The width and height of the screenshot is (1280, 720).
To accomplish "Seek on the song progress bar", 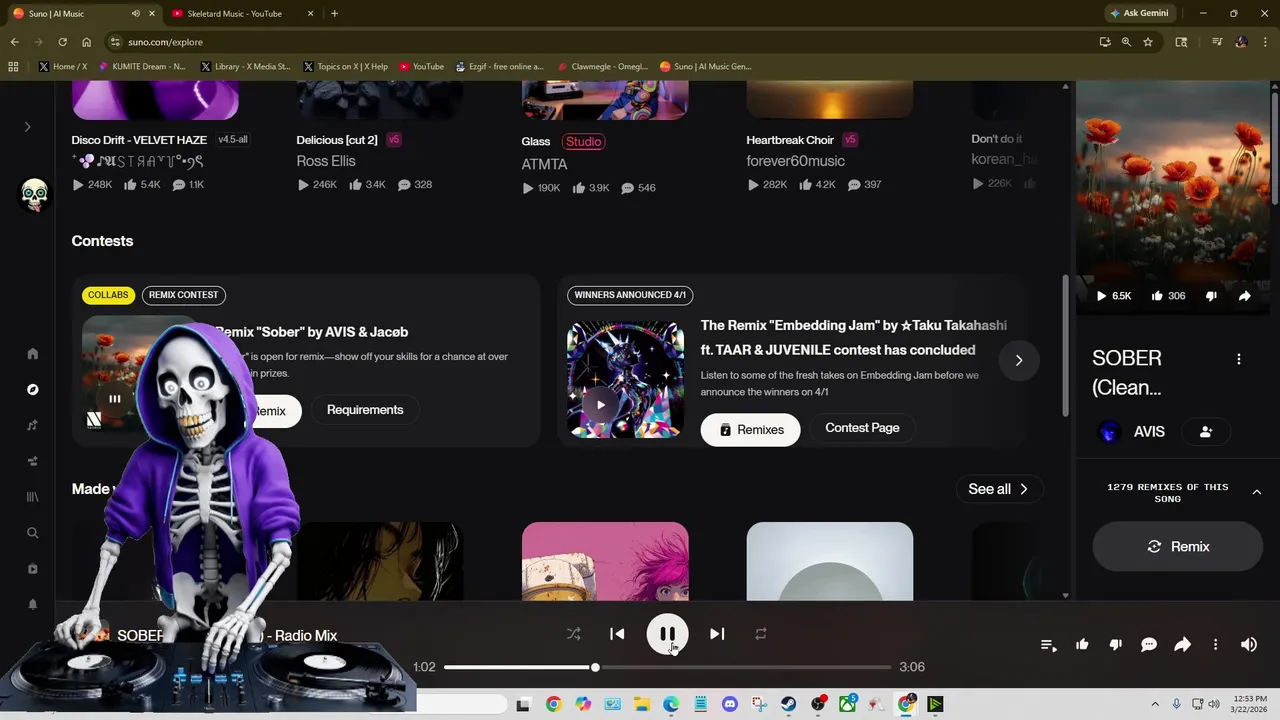I will [667, 667].
